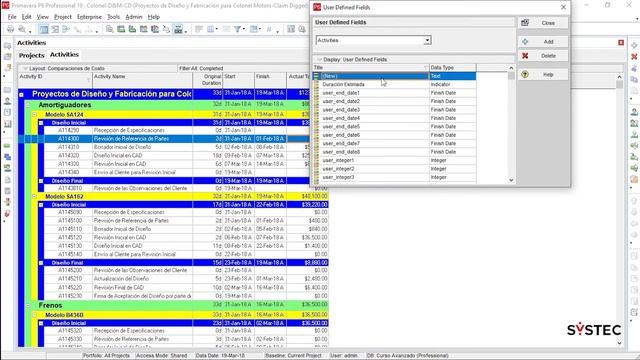640x360 pixels.
Task: Close User Defined Fields dialog with title X
Action: point(563,7)
